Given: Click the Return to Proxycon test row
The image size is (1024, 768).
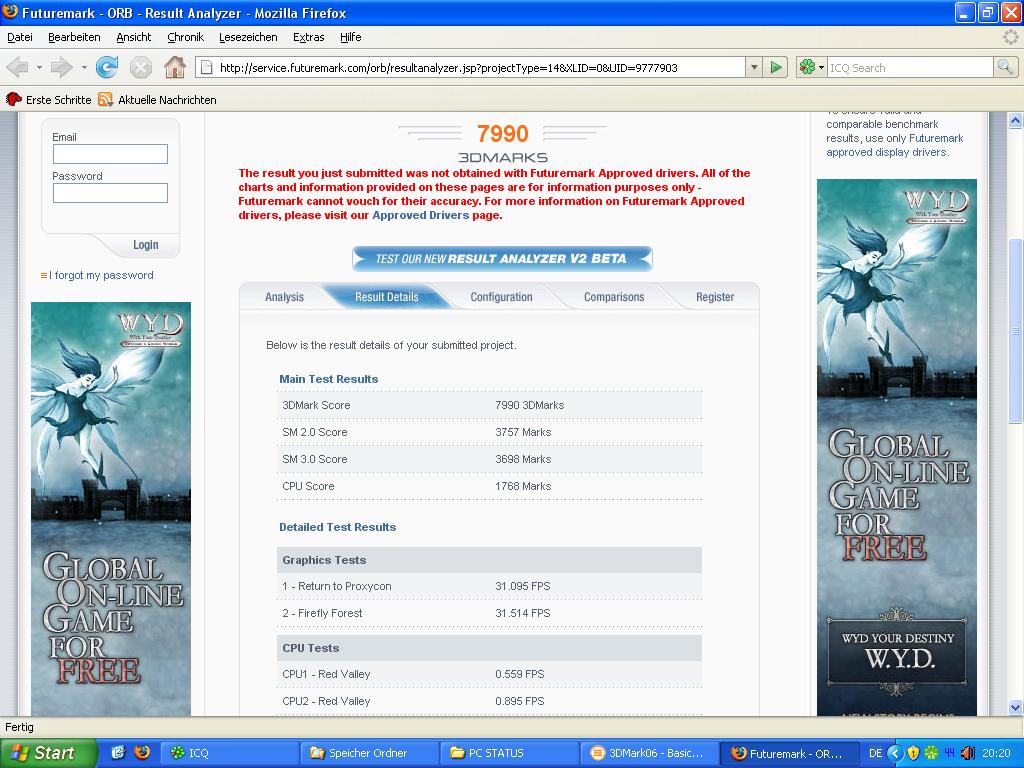Looking at the screenshot, I should [489, 586].
